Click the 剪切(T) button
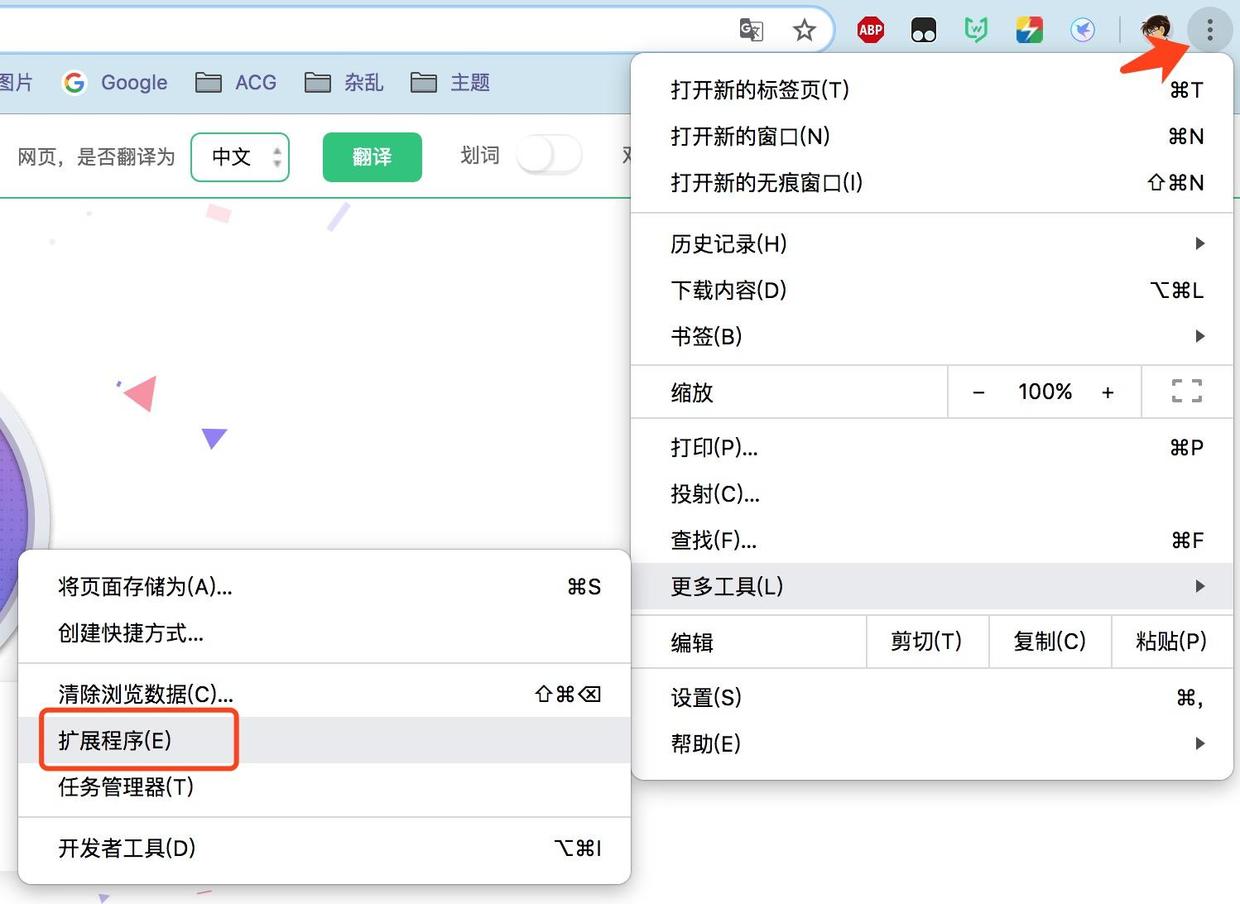 (926, 642)
